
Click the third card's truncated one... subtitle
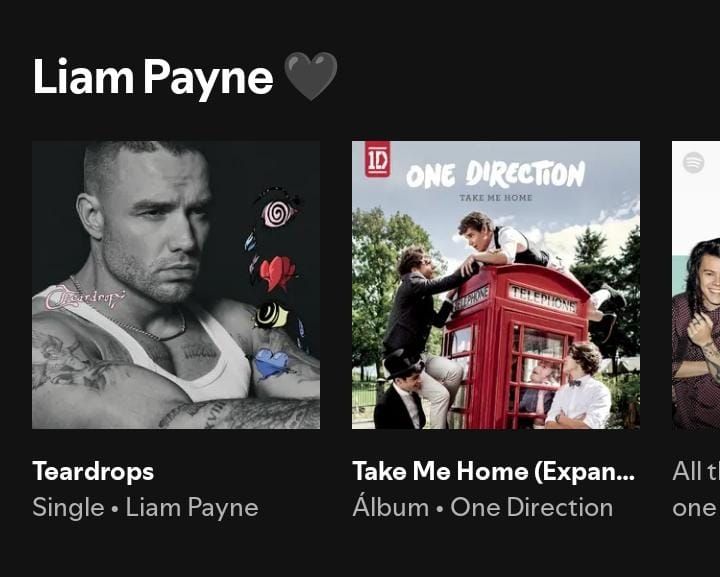pyautogui.click(x=696, y=508)
